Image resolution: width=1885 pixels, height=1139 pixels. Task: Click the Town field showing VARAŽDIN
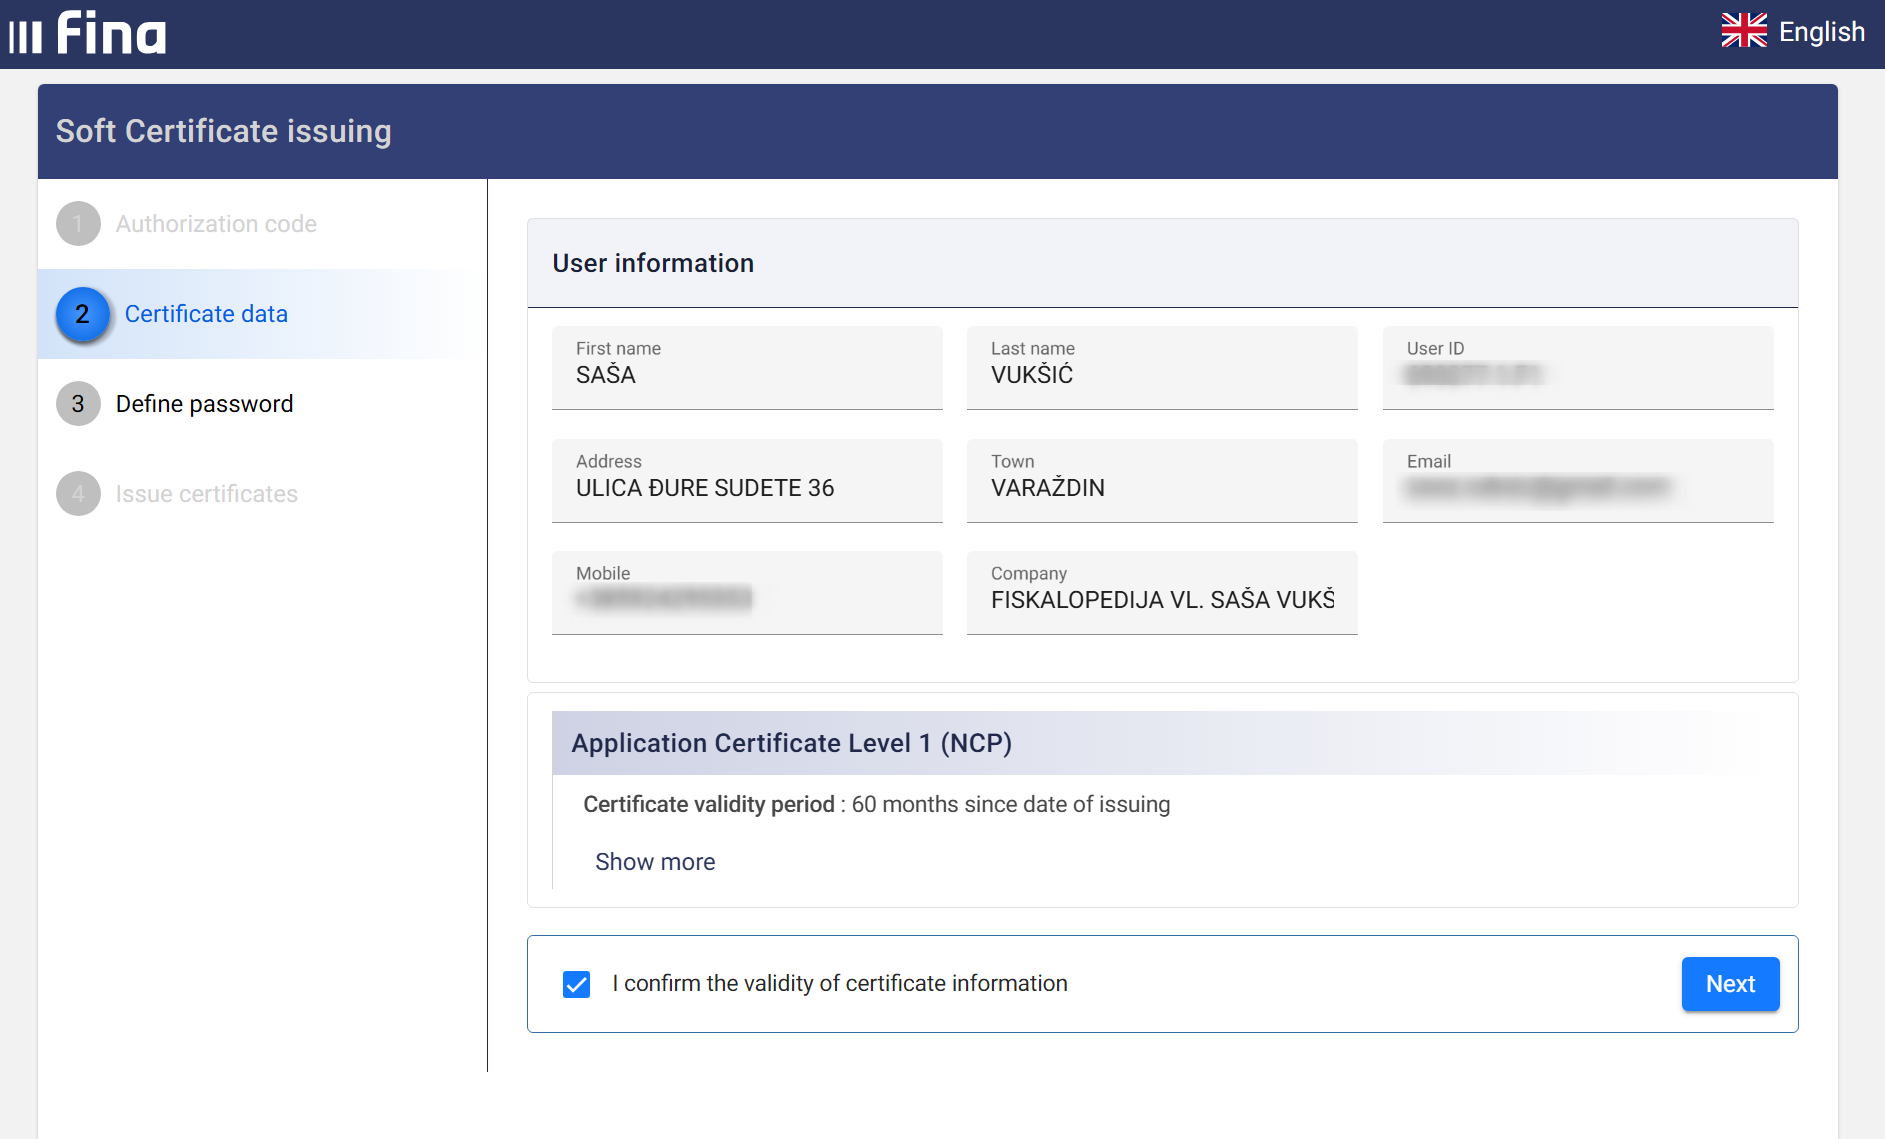coord(1161,481)
